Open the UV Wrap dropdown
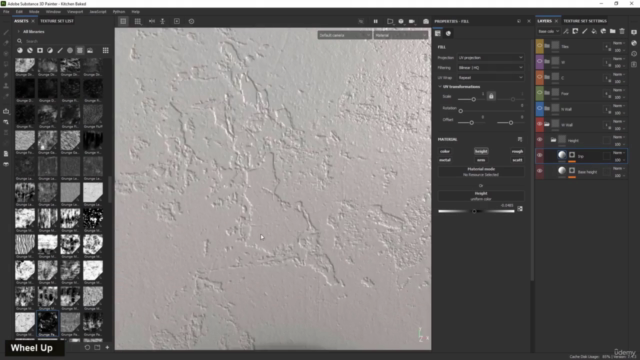 pyautogui.click(x=490, y=78)
